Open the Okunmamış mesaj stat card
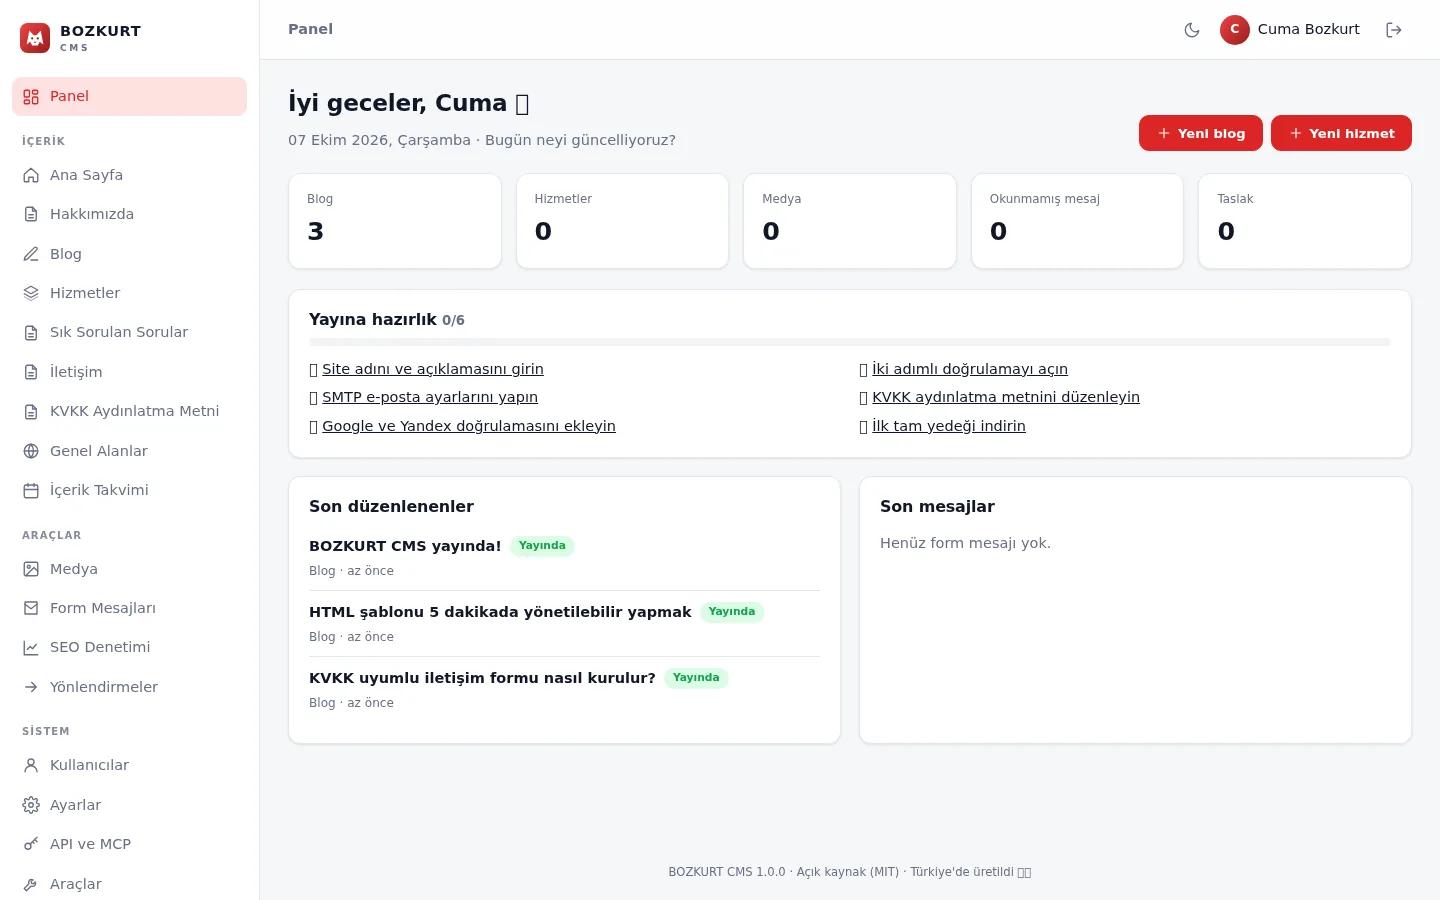The height and width of the screenshot is (900, 1440). [x=1077, y=221]
